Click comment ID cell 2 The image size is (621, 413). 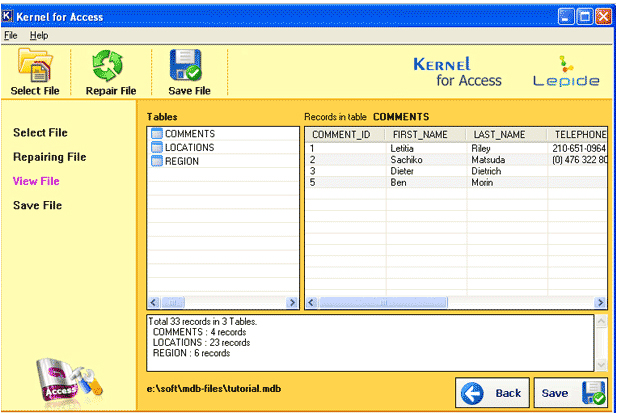[x=312, y=160]
